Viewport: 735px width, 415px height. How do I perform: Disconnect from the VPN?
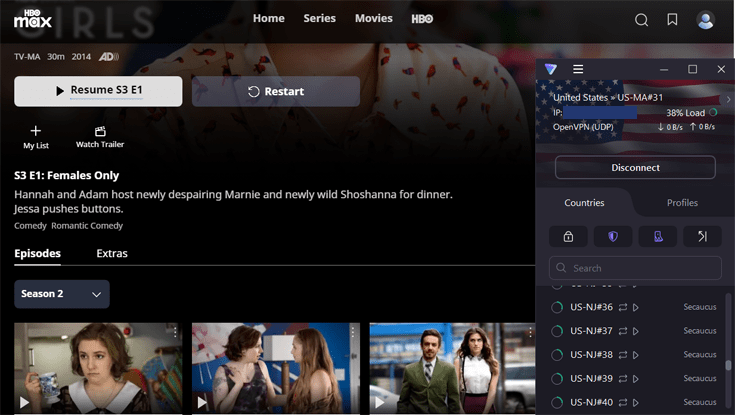point(635,167)
